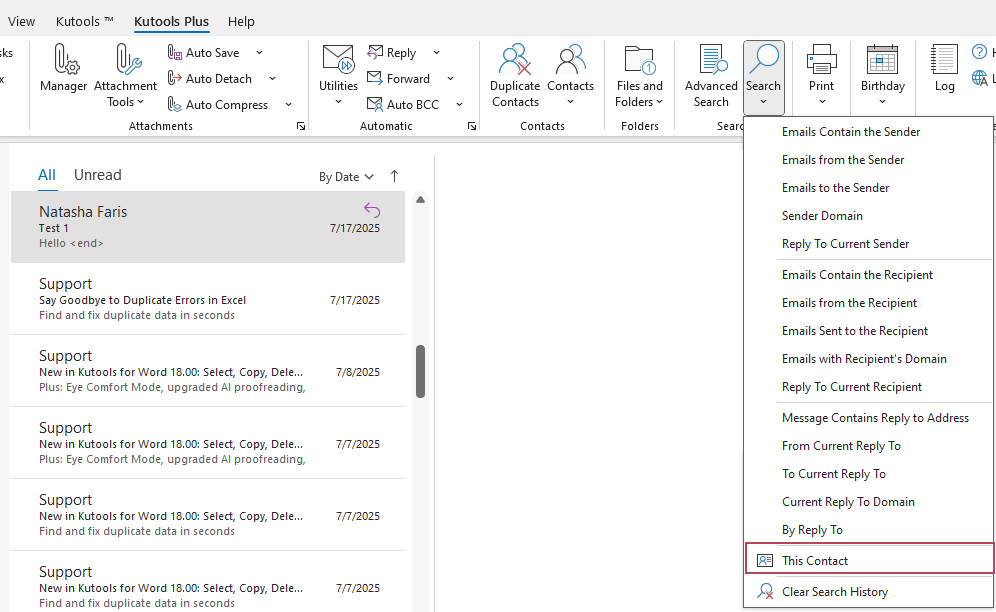This screenshot has width=996, height=612.
Task: Switch to the View ribbon tab
Action: point(21,22)
